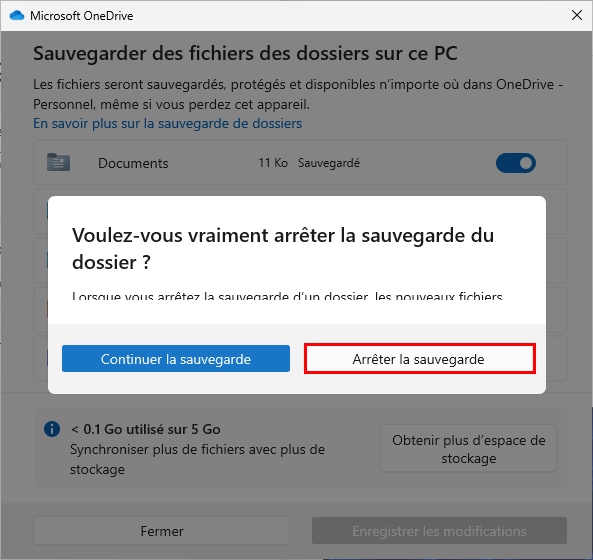Click the truncated Lorsque vous arrêtez text
Viewport: 593px width, 560px height.
pos(287,296)
